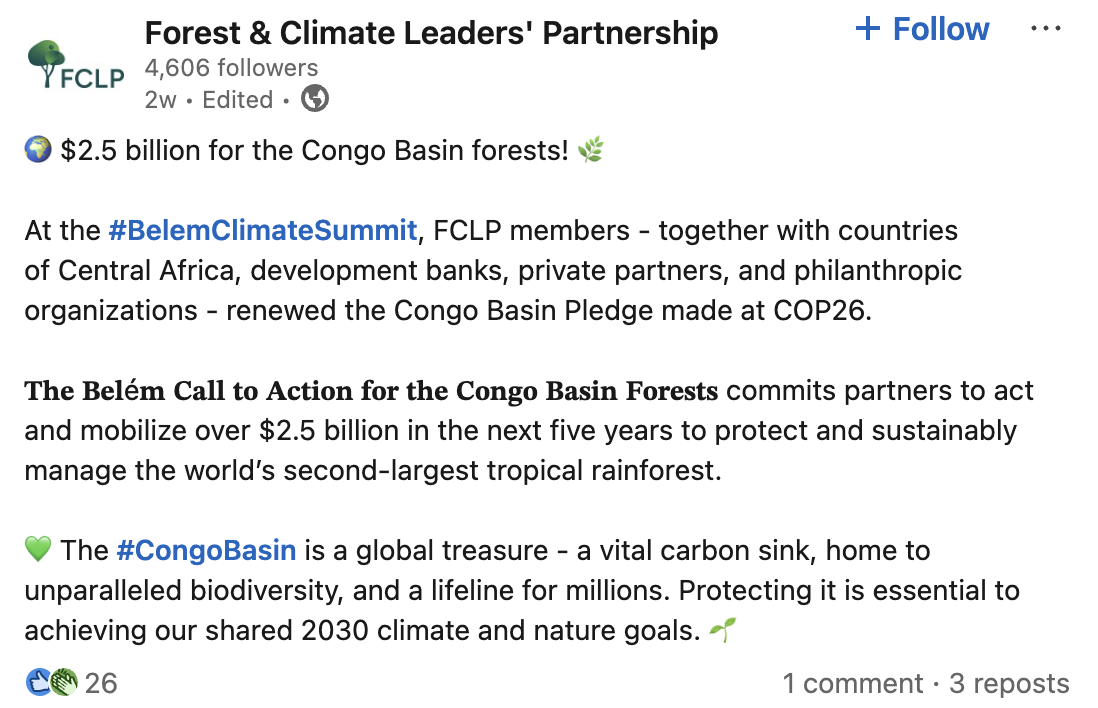Click the green heart emoji before #CongoBasin
Screen dimensions: 1098x708
click(38, 550)
